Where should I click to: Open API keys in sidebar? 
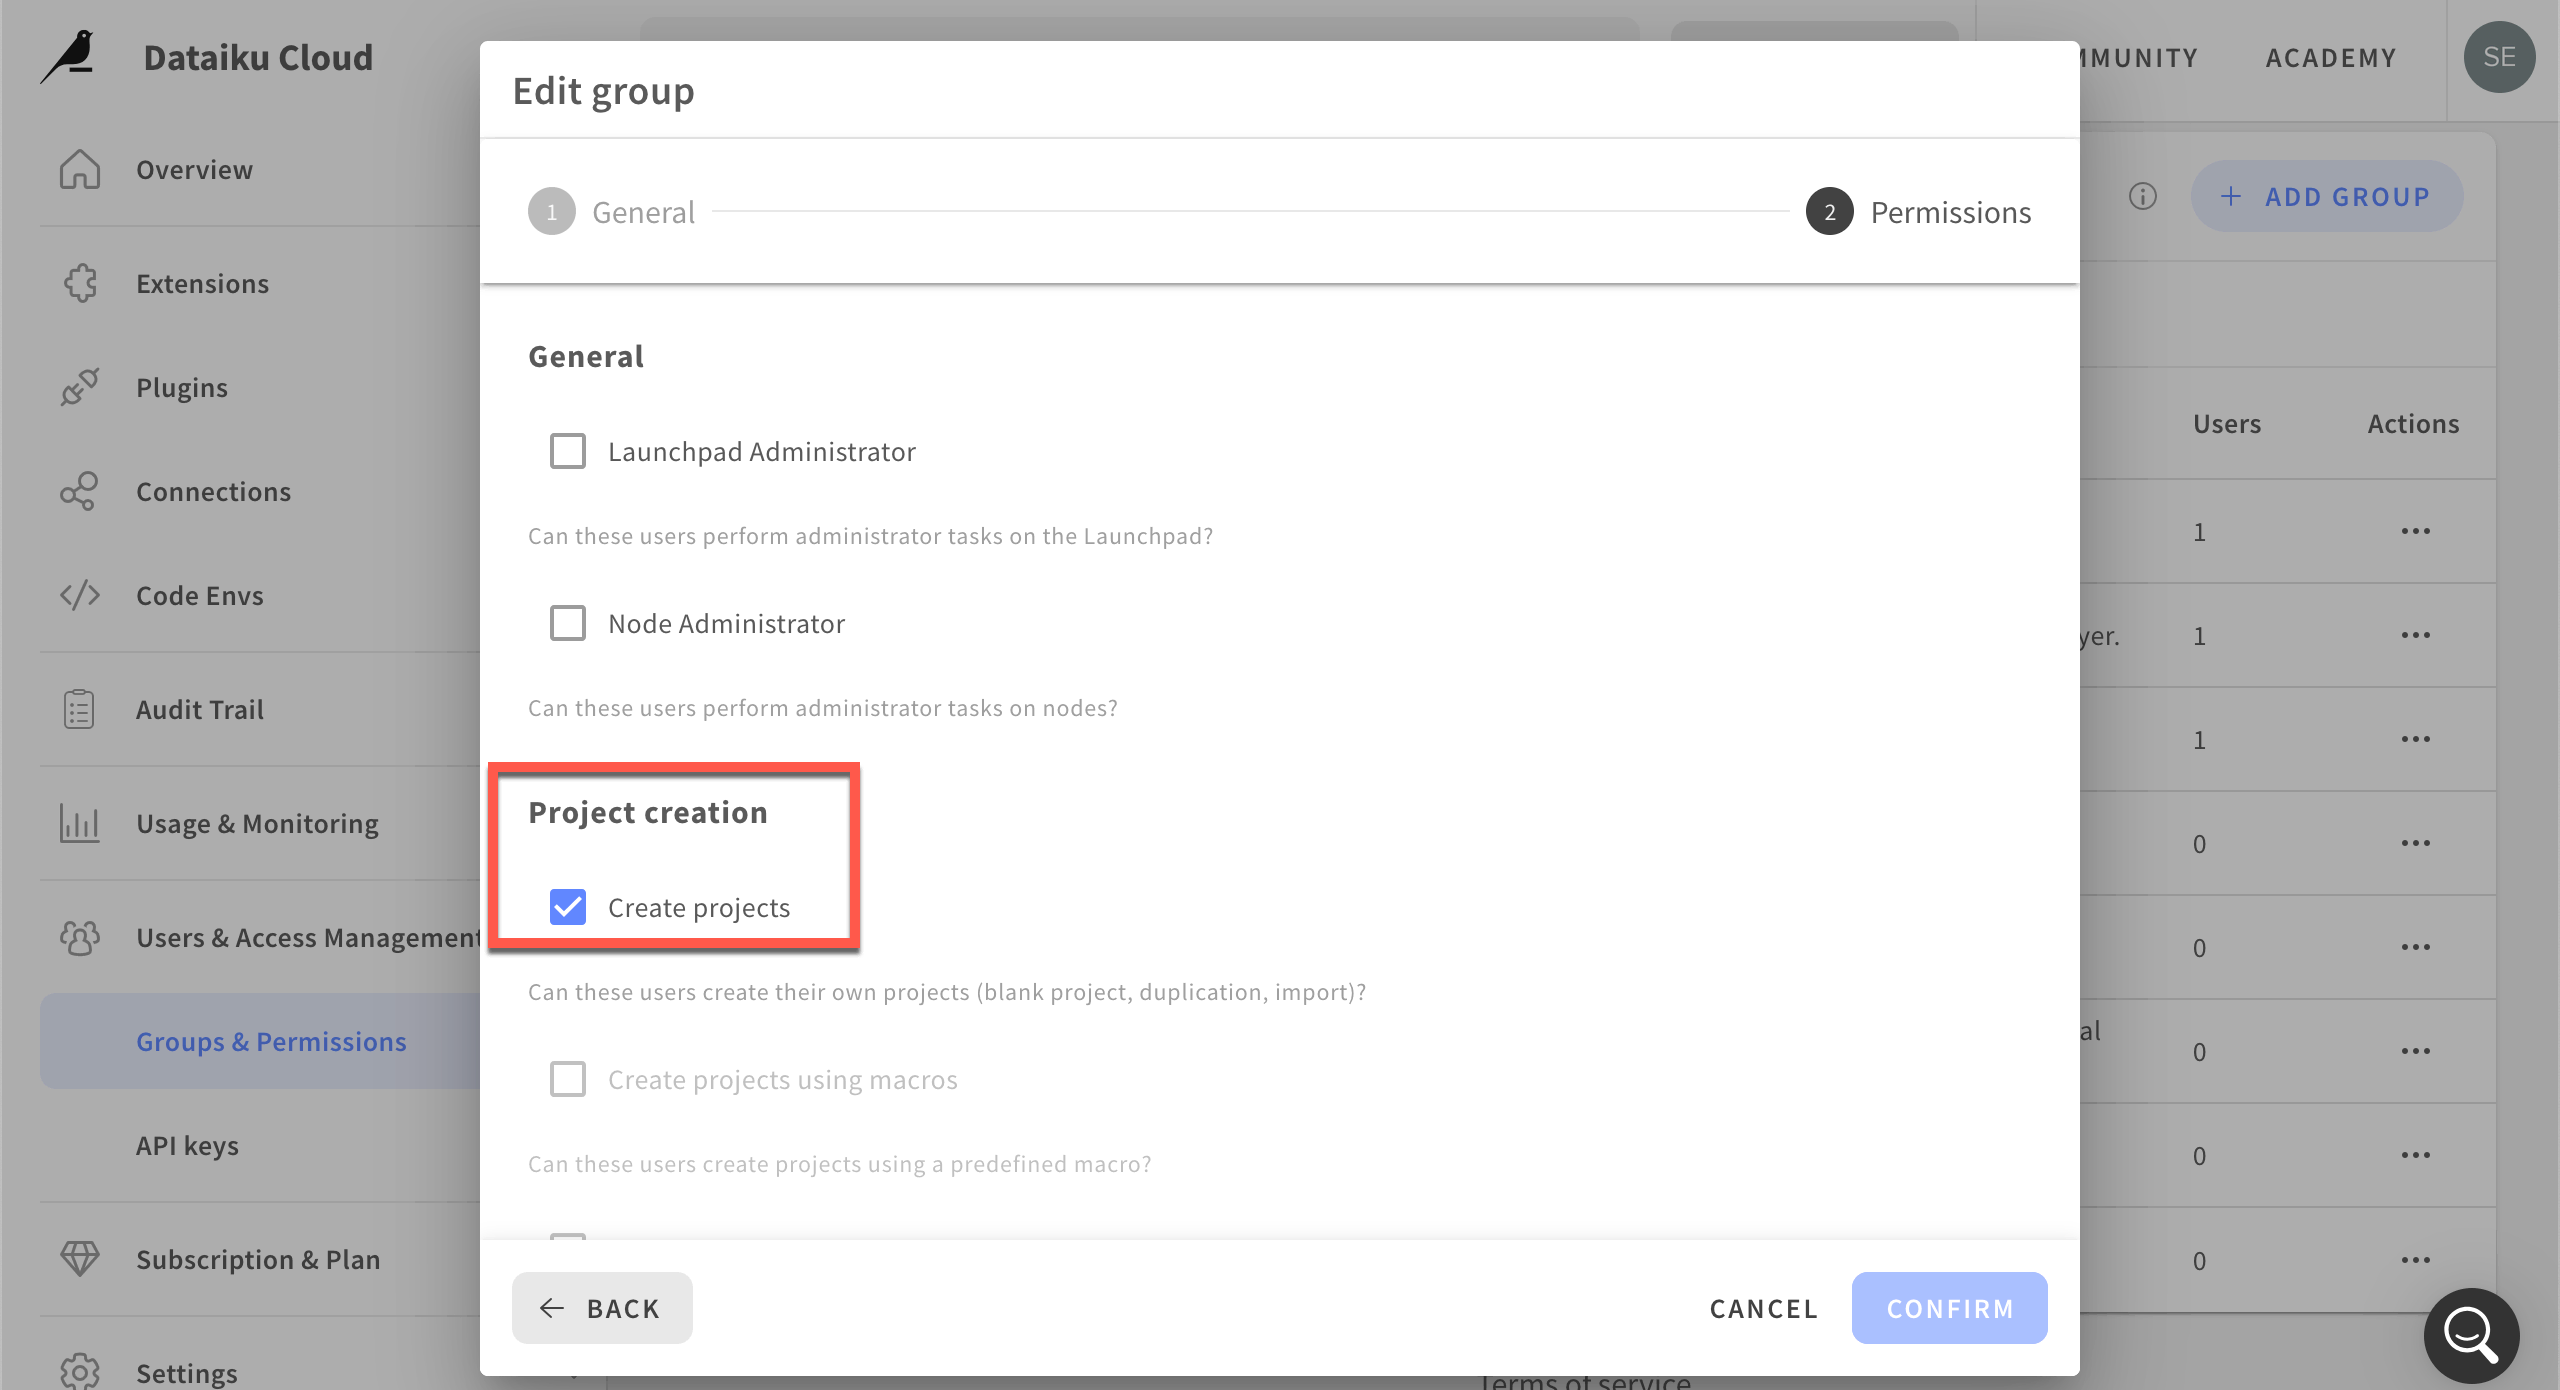tap(187, 1145)
